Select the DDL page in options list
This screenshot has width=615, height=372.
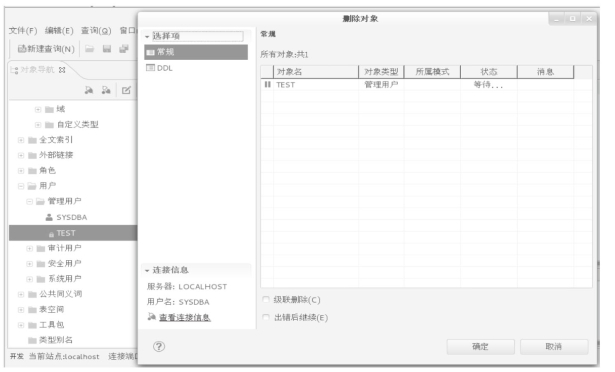pyautogui.click(x=164, y=68)
